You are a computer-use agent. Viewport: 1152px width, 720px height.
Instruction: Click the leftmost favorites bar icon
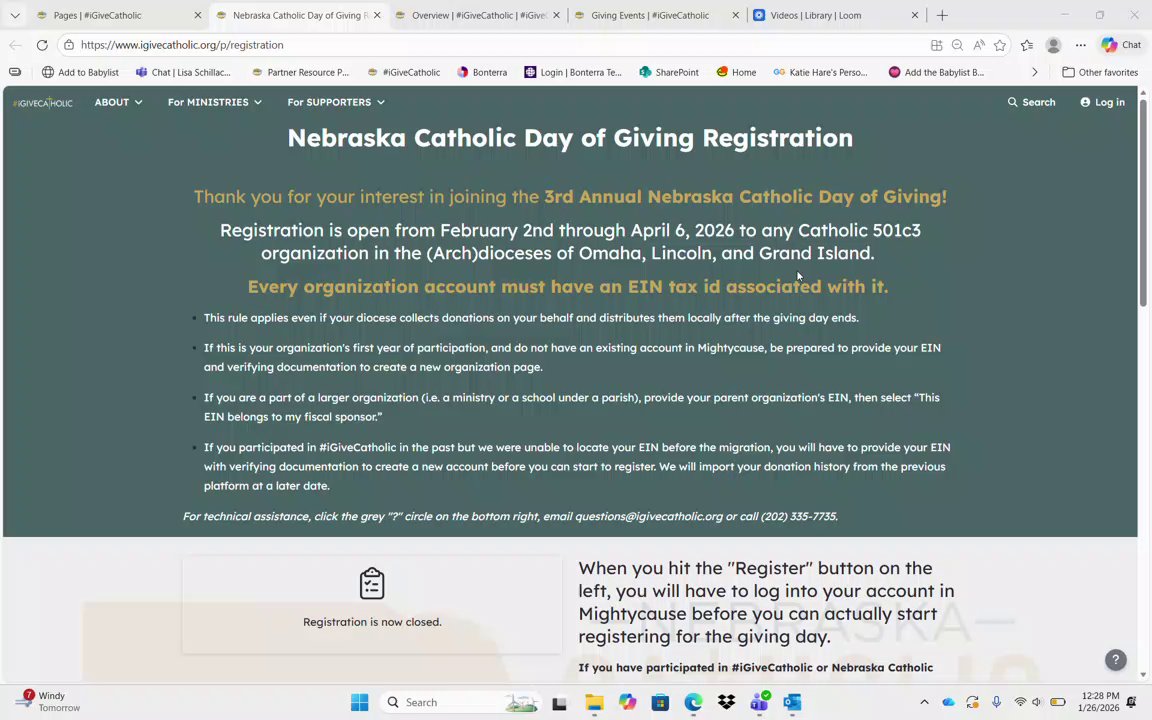click(x=15, y=72)
